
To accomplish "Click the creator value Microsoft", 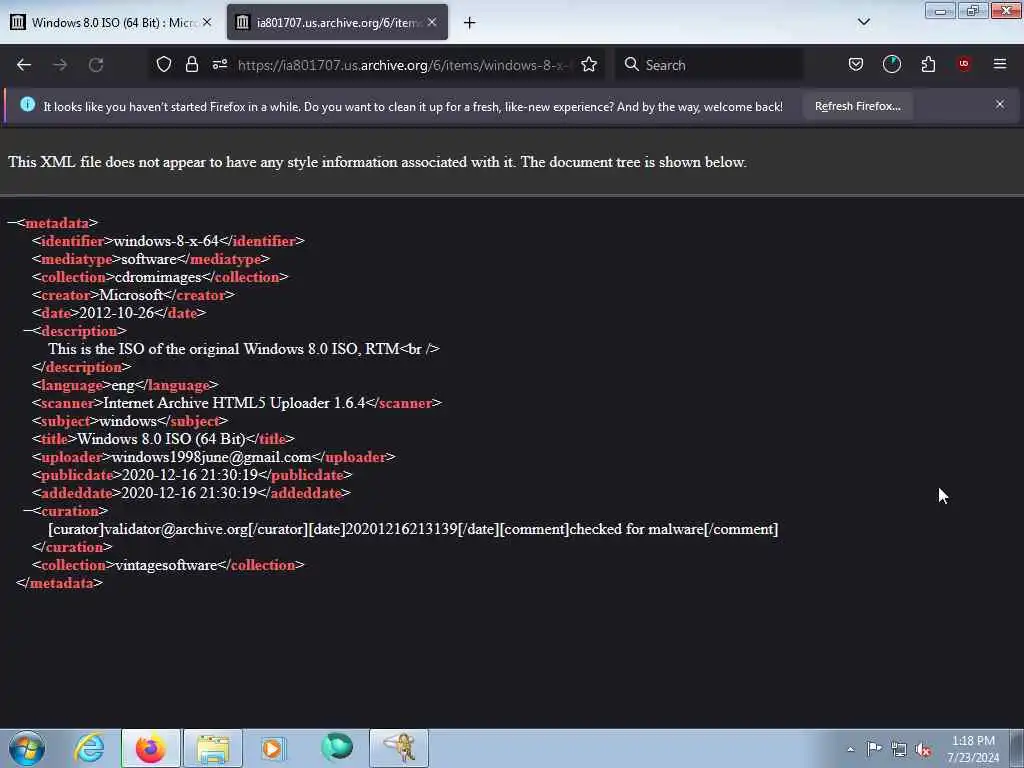I will pyautogui.click(x=131, y=295).
